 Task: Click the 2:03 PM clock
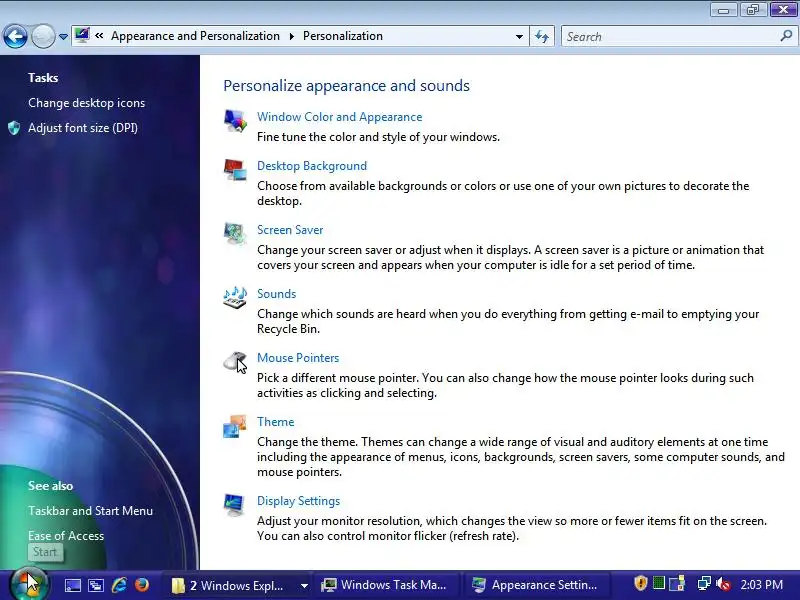(761, 585)
